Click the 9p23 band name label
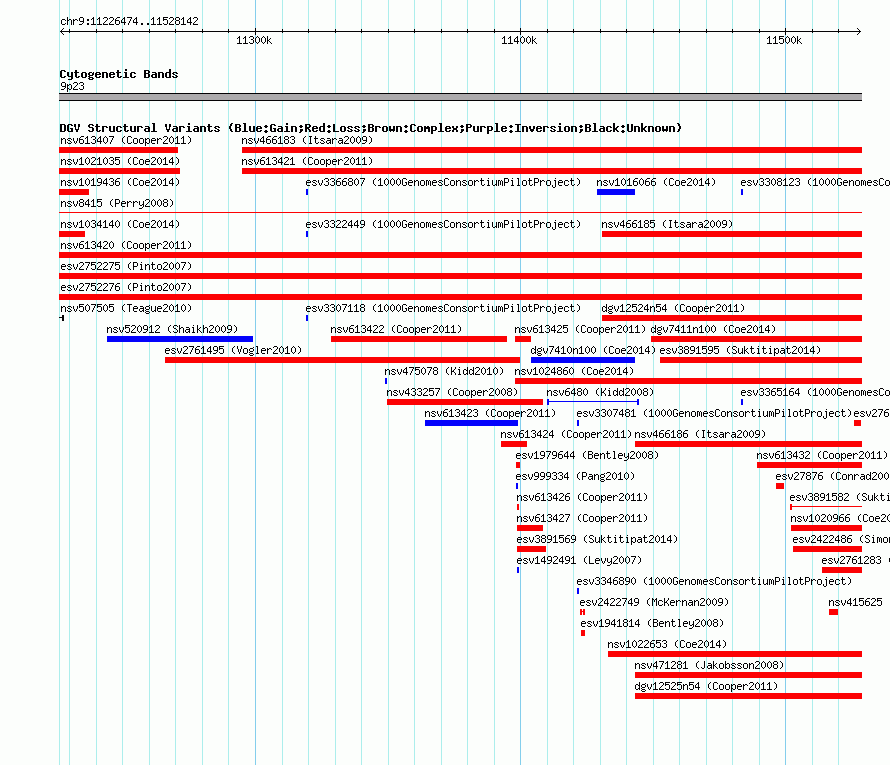This screenshot has width=890, height=765. 72,86
